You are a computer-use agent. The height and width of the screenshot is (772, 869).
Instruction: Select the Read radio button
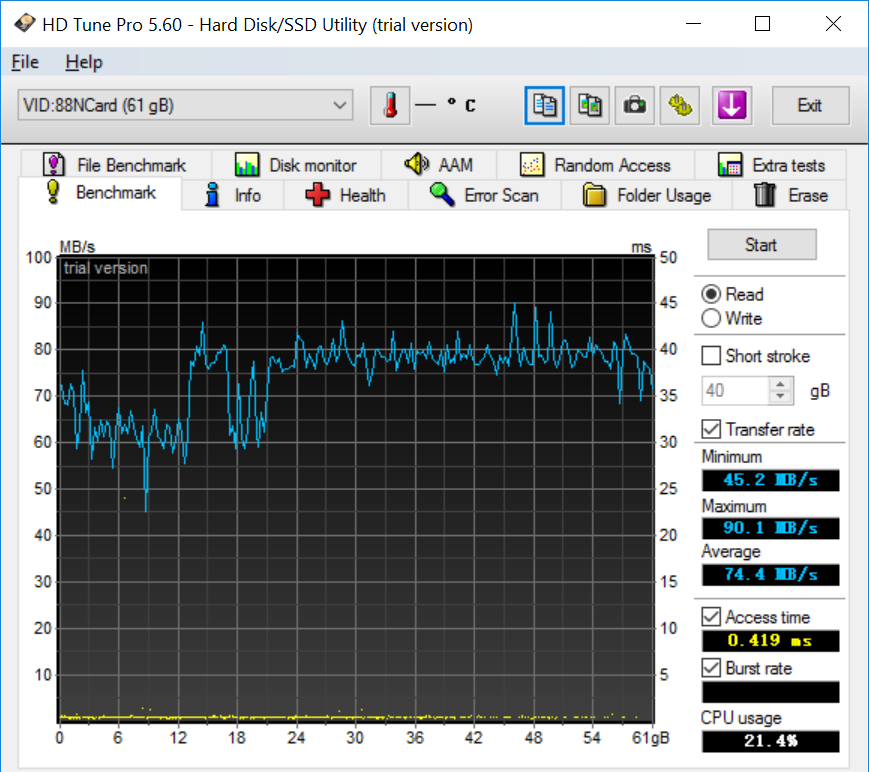712,294
